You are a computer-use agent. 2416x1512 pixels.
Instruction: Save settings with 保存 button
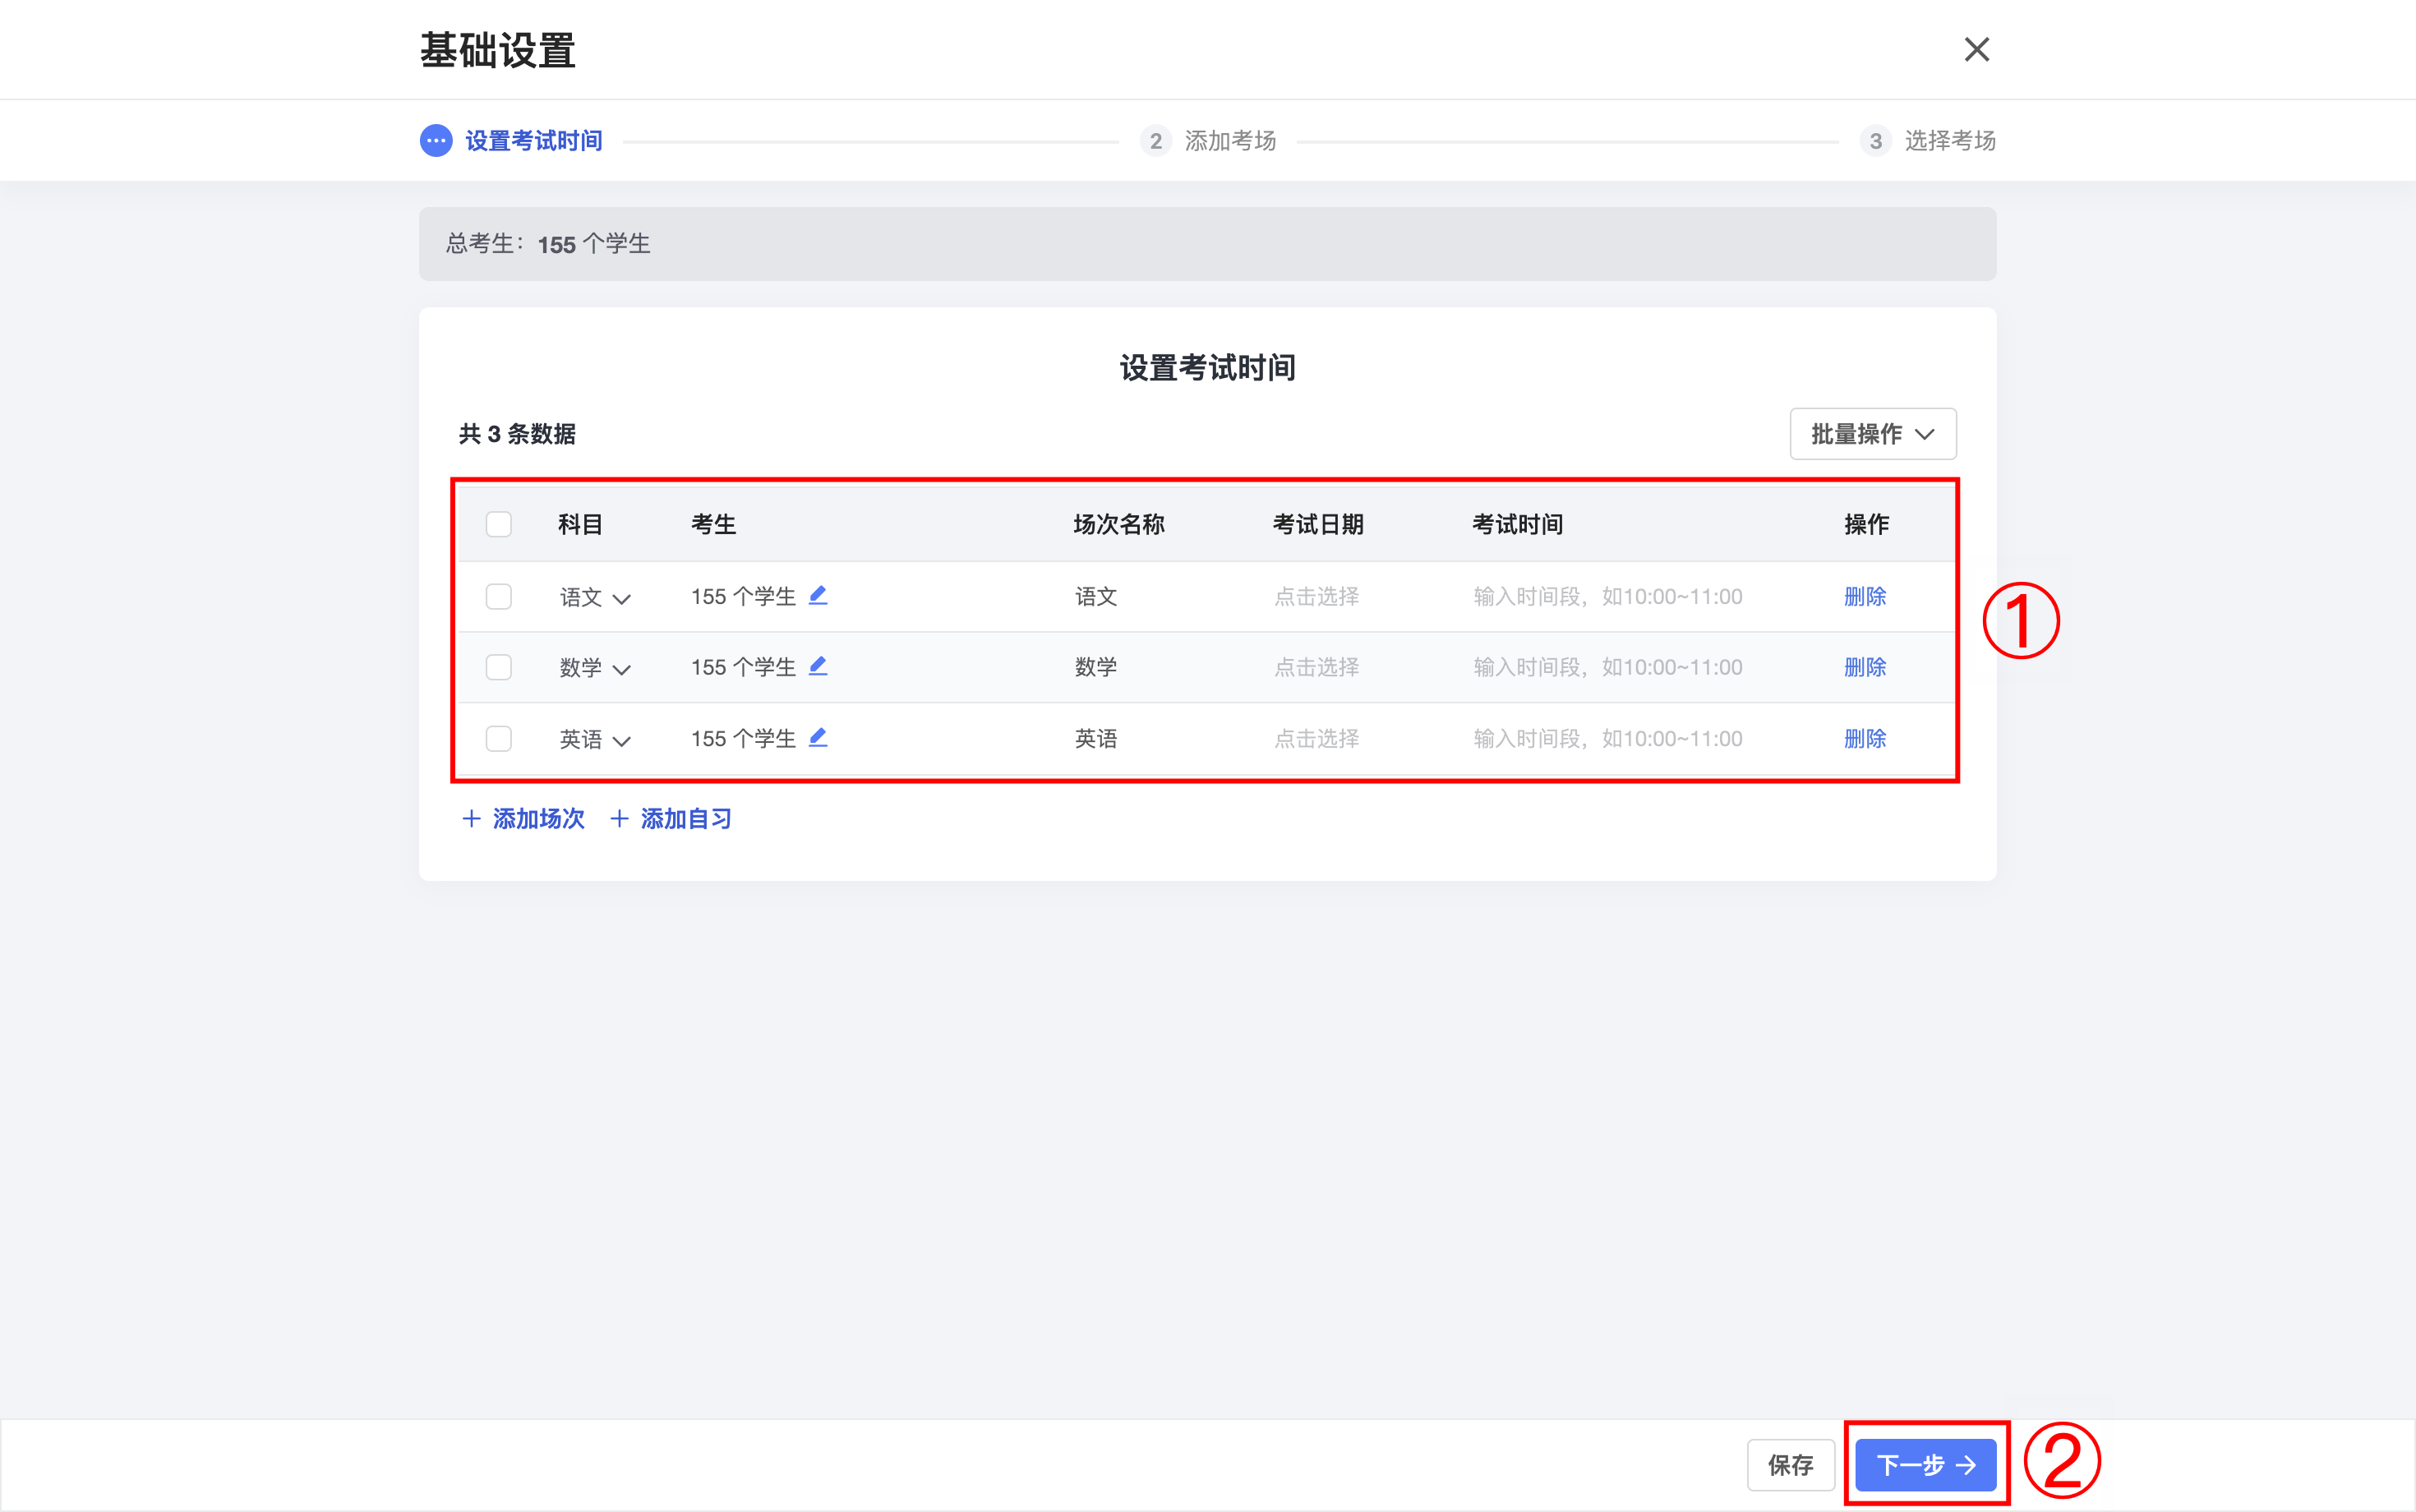[1790, 1465]
